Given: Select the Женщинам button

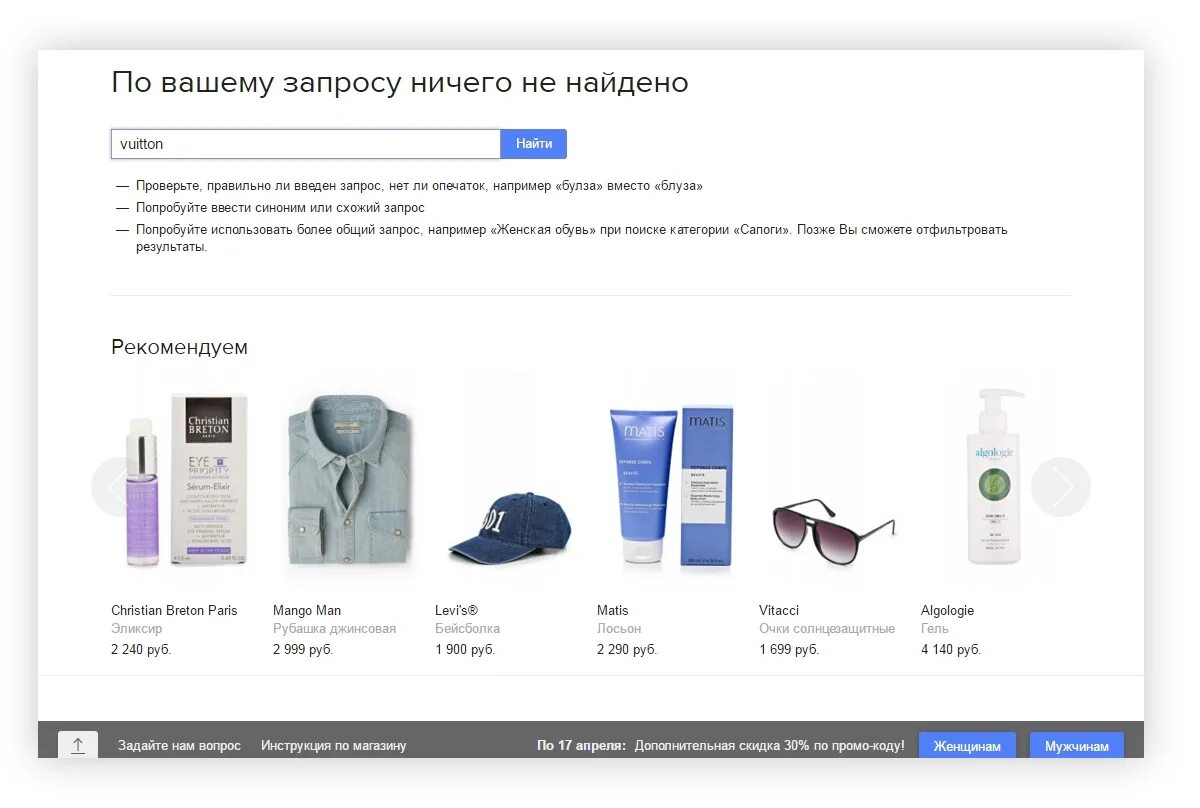Looking at the screenshot, I should pyautogui.click(x=967, y=746).
